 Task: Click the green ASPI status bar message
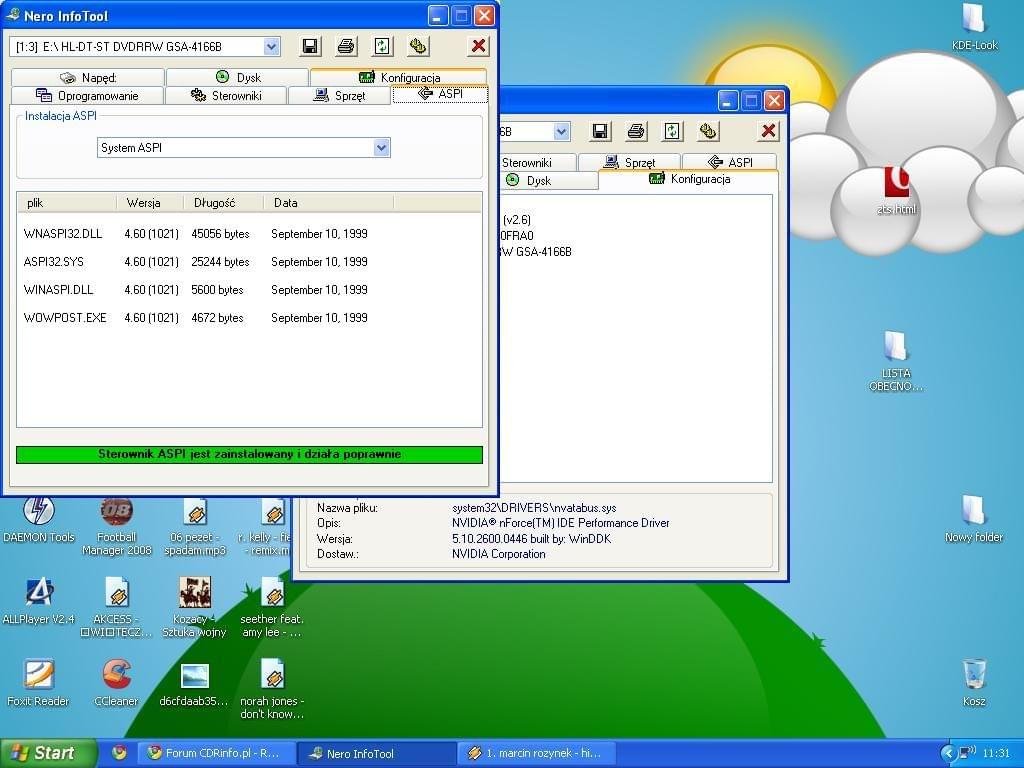[249, 455]
